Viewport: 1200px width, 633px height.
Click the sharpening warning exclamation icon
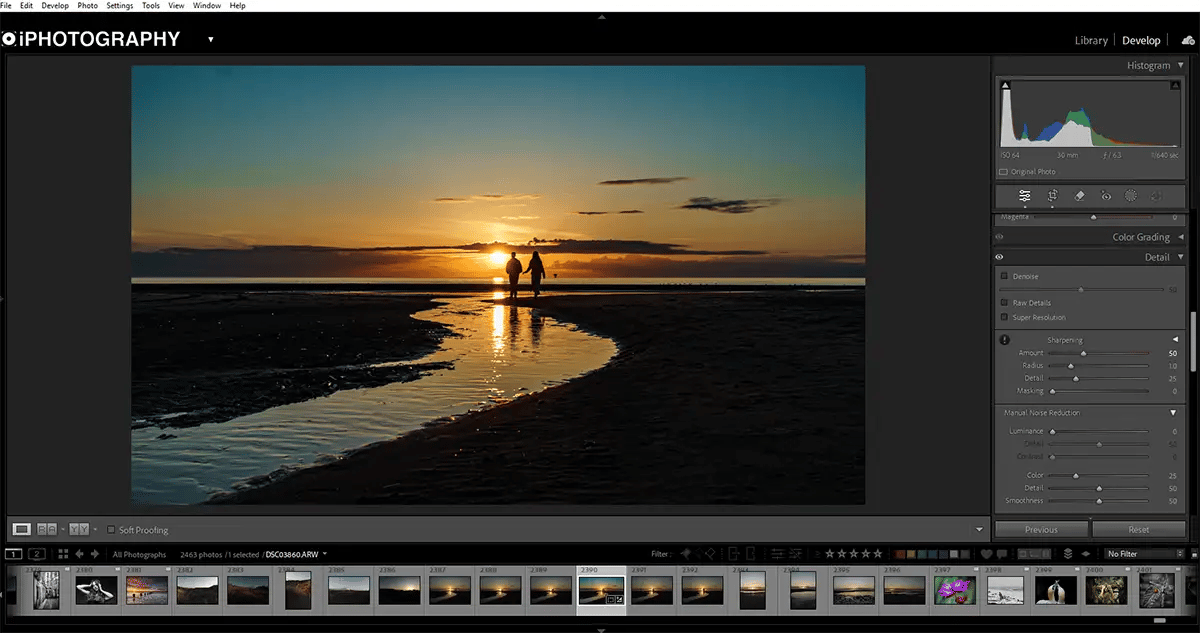tap(1005, 340)
